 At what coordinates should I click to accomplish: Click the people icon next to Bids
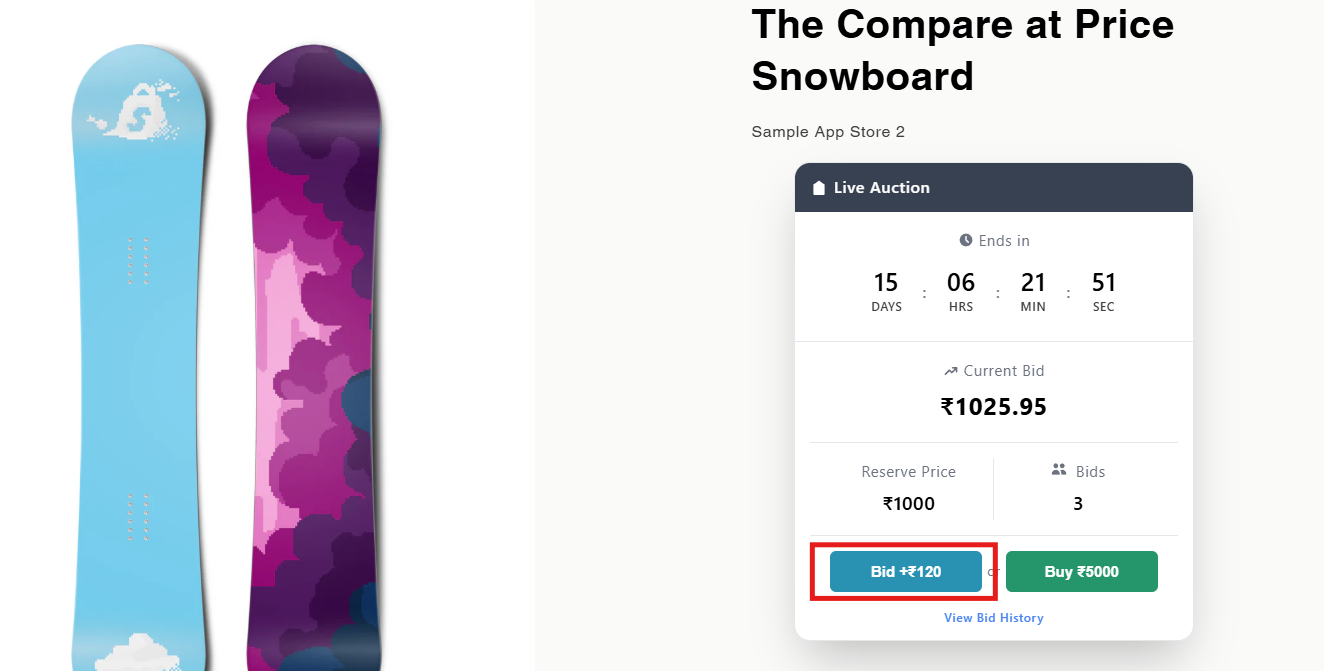point(1059,470)
